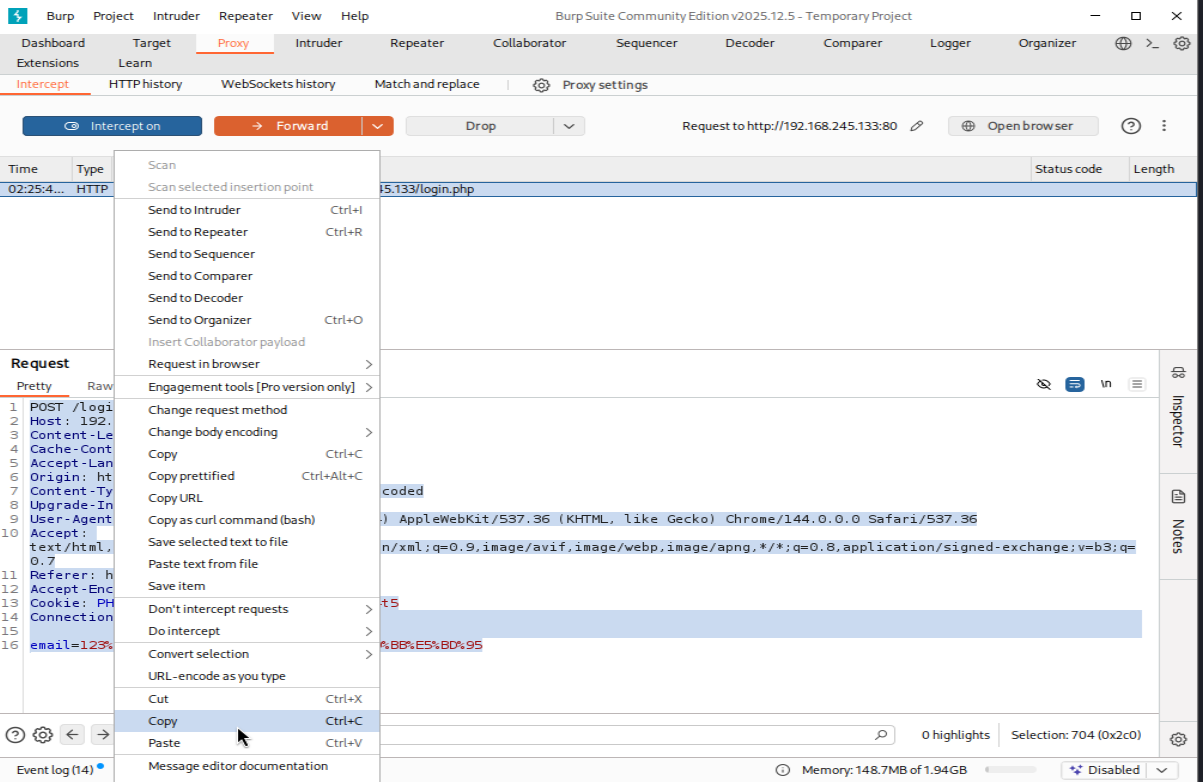Switch to the HTTP history tab
Screen dimensions: 1203x782
click(x=145, y=84)
